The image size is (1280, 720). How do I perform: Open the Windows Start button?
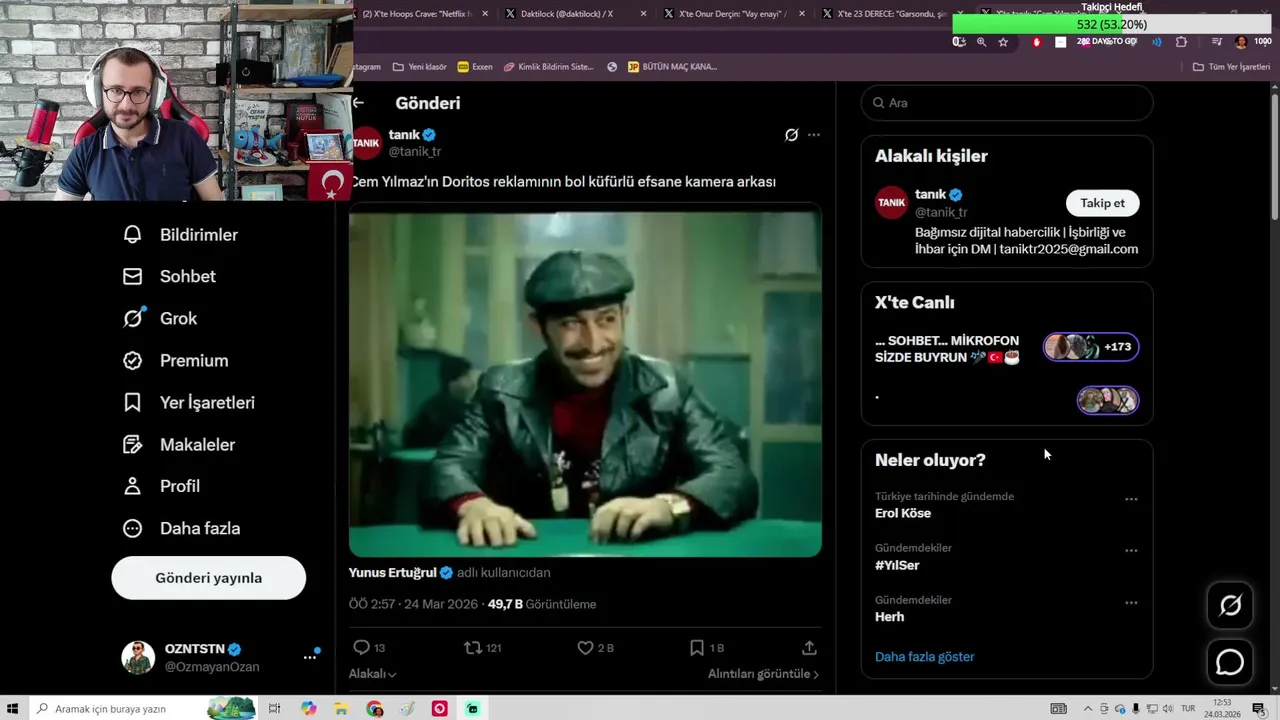14,708
